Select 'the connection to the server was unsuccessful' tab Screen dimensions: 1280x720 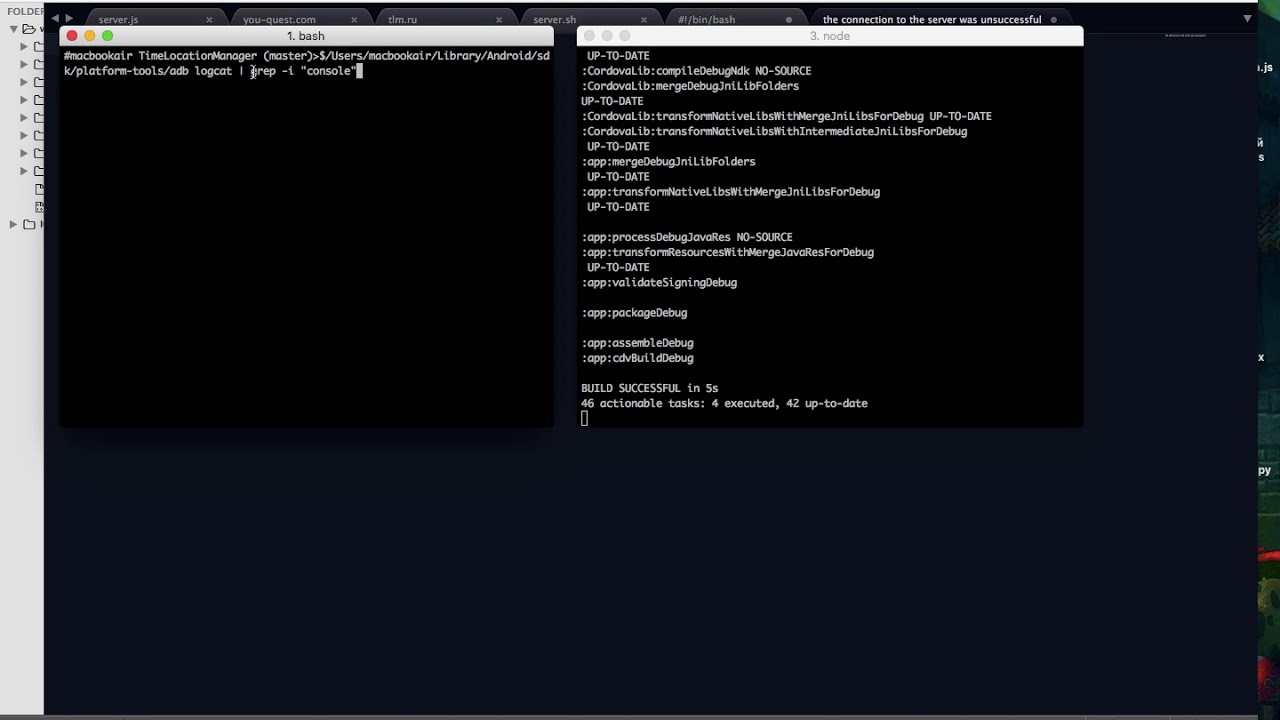coord(932,20)
